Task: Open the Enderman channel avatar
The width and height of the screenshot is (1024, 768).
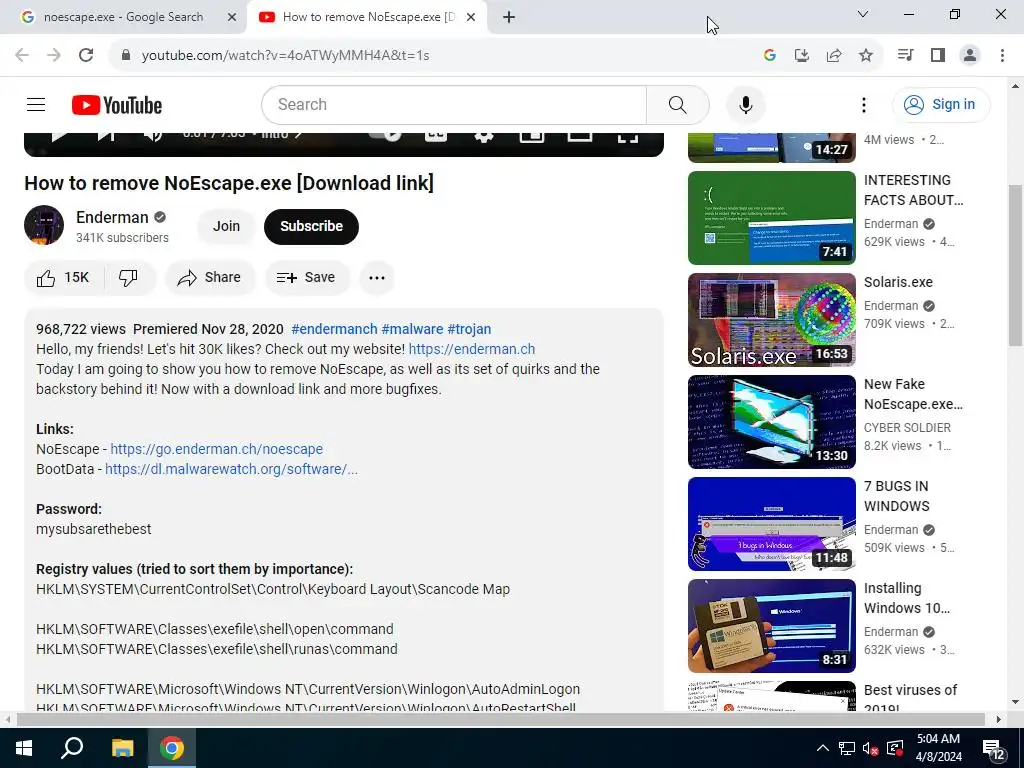Action: coord(44,225)
